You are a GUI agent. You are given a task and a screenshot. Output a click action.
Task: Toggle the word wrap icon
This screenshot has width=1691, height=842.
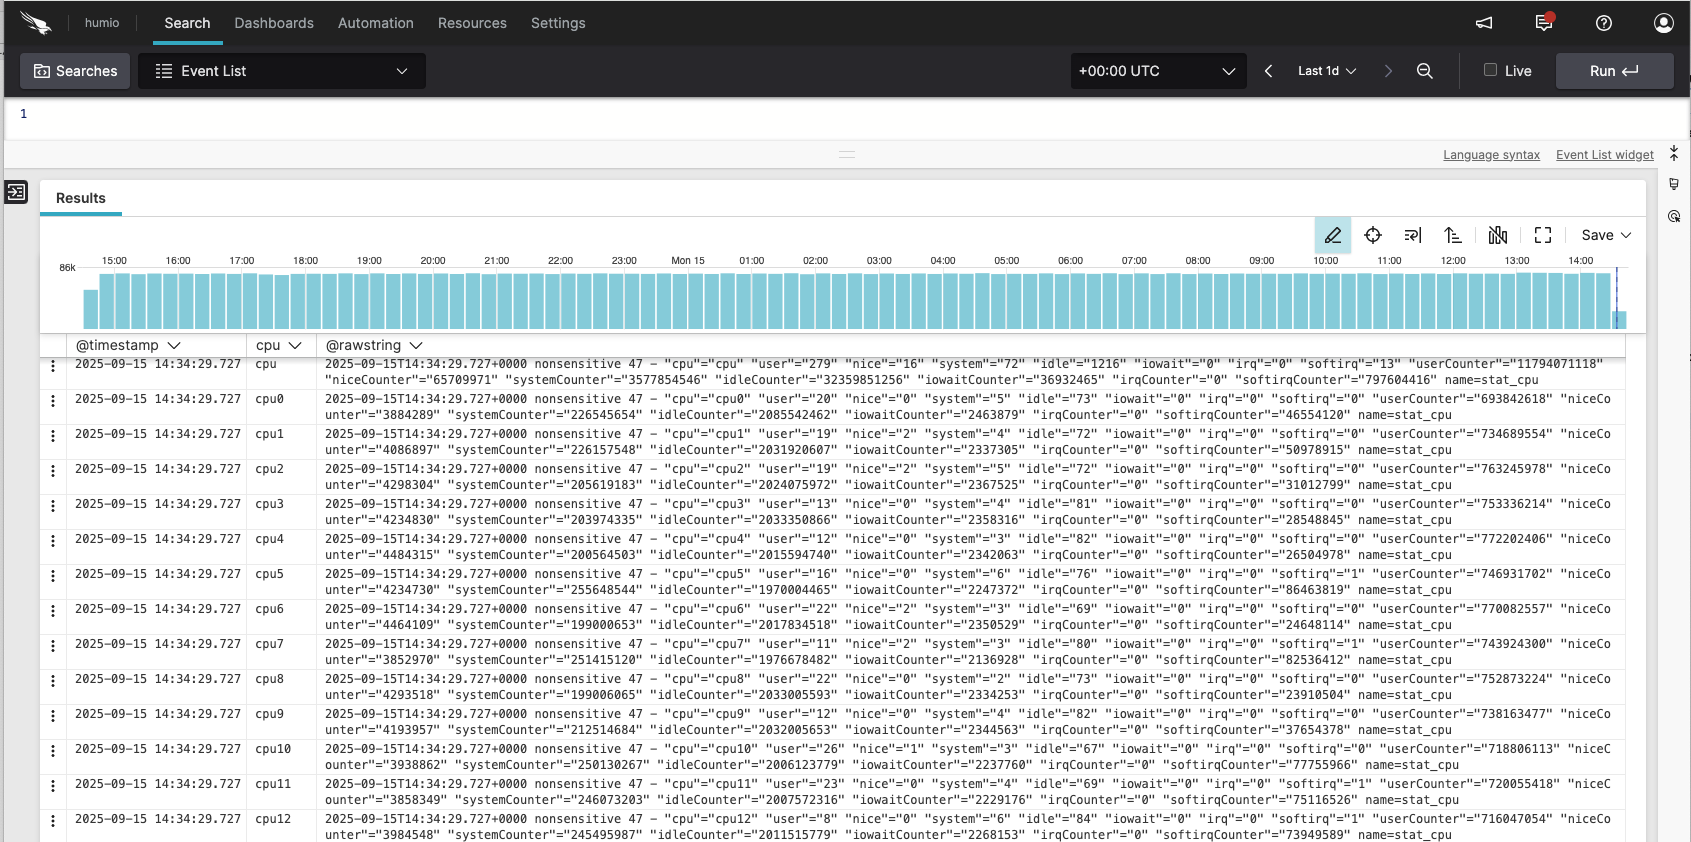coord(1413,235)
